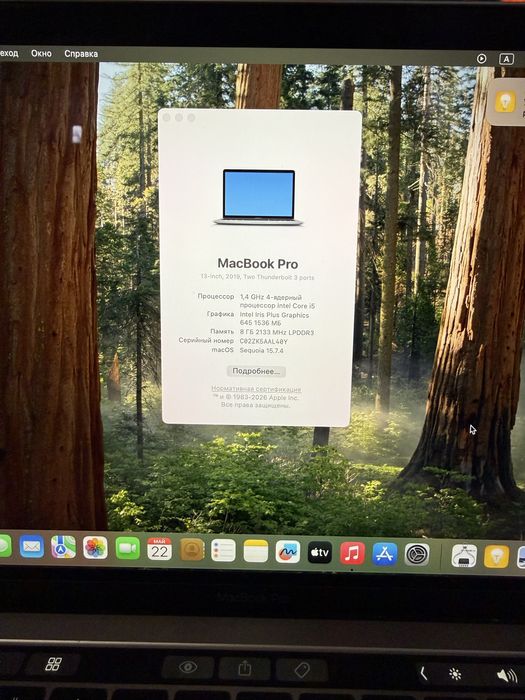
Task: Select the small file icon on the desktop
Action: [77, 134]
